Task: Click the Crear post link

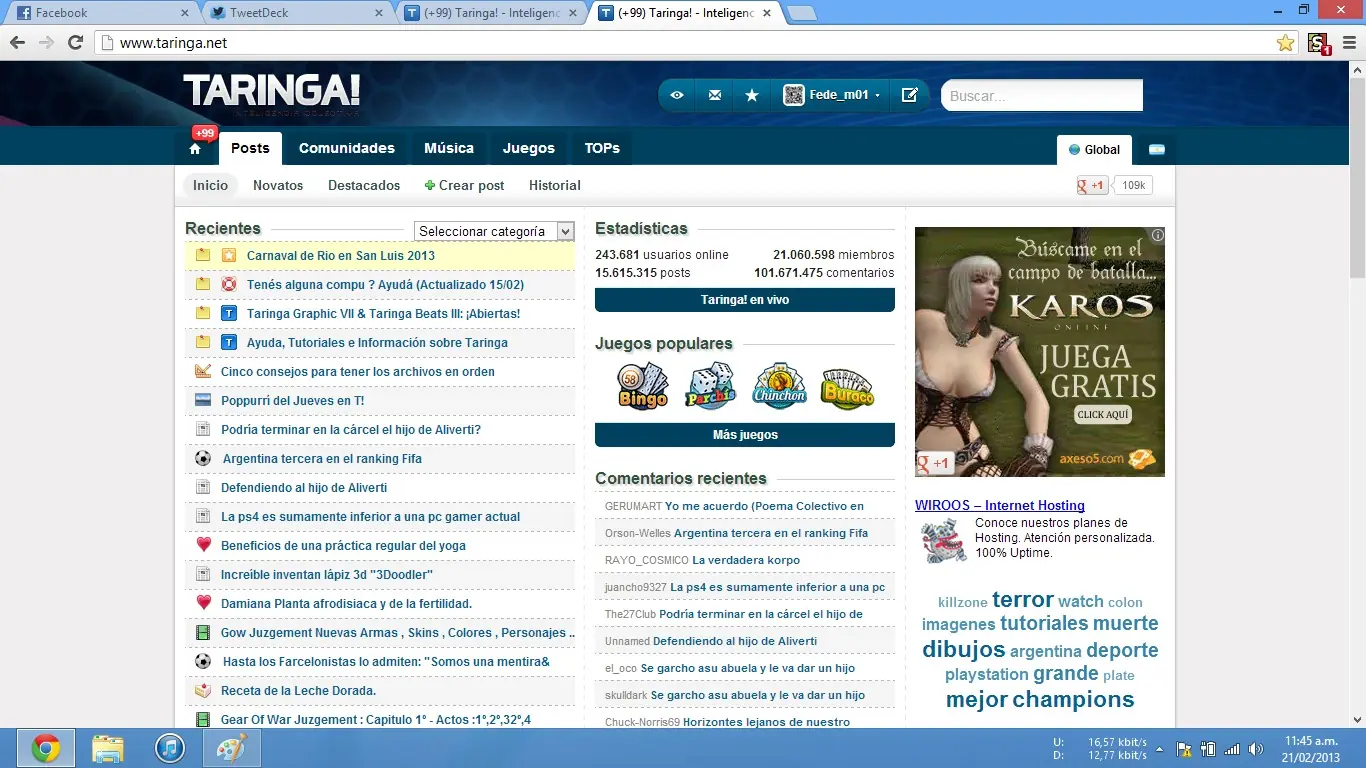Action: [x=464, y=185]
